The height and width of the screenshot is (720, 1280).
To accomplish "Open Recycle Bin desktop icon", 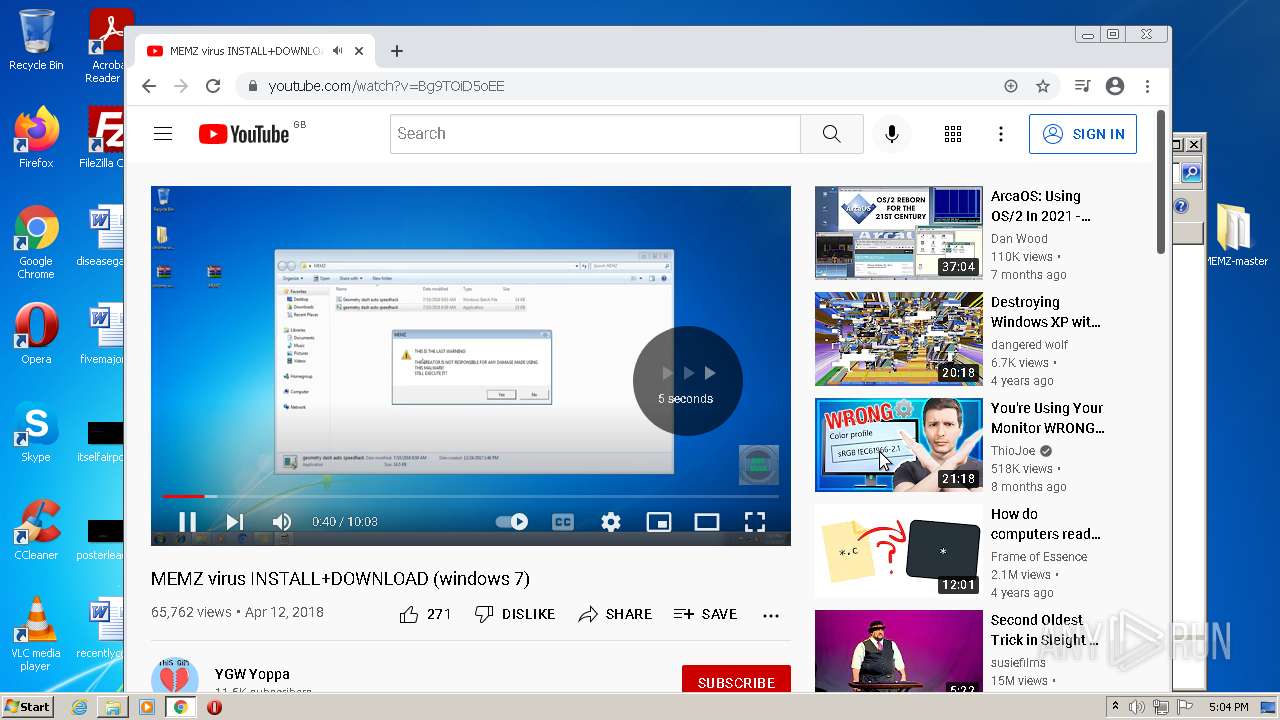I will 36,40.
